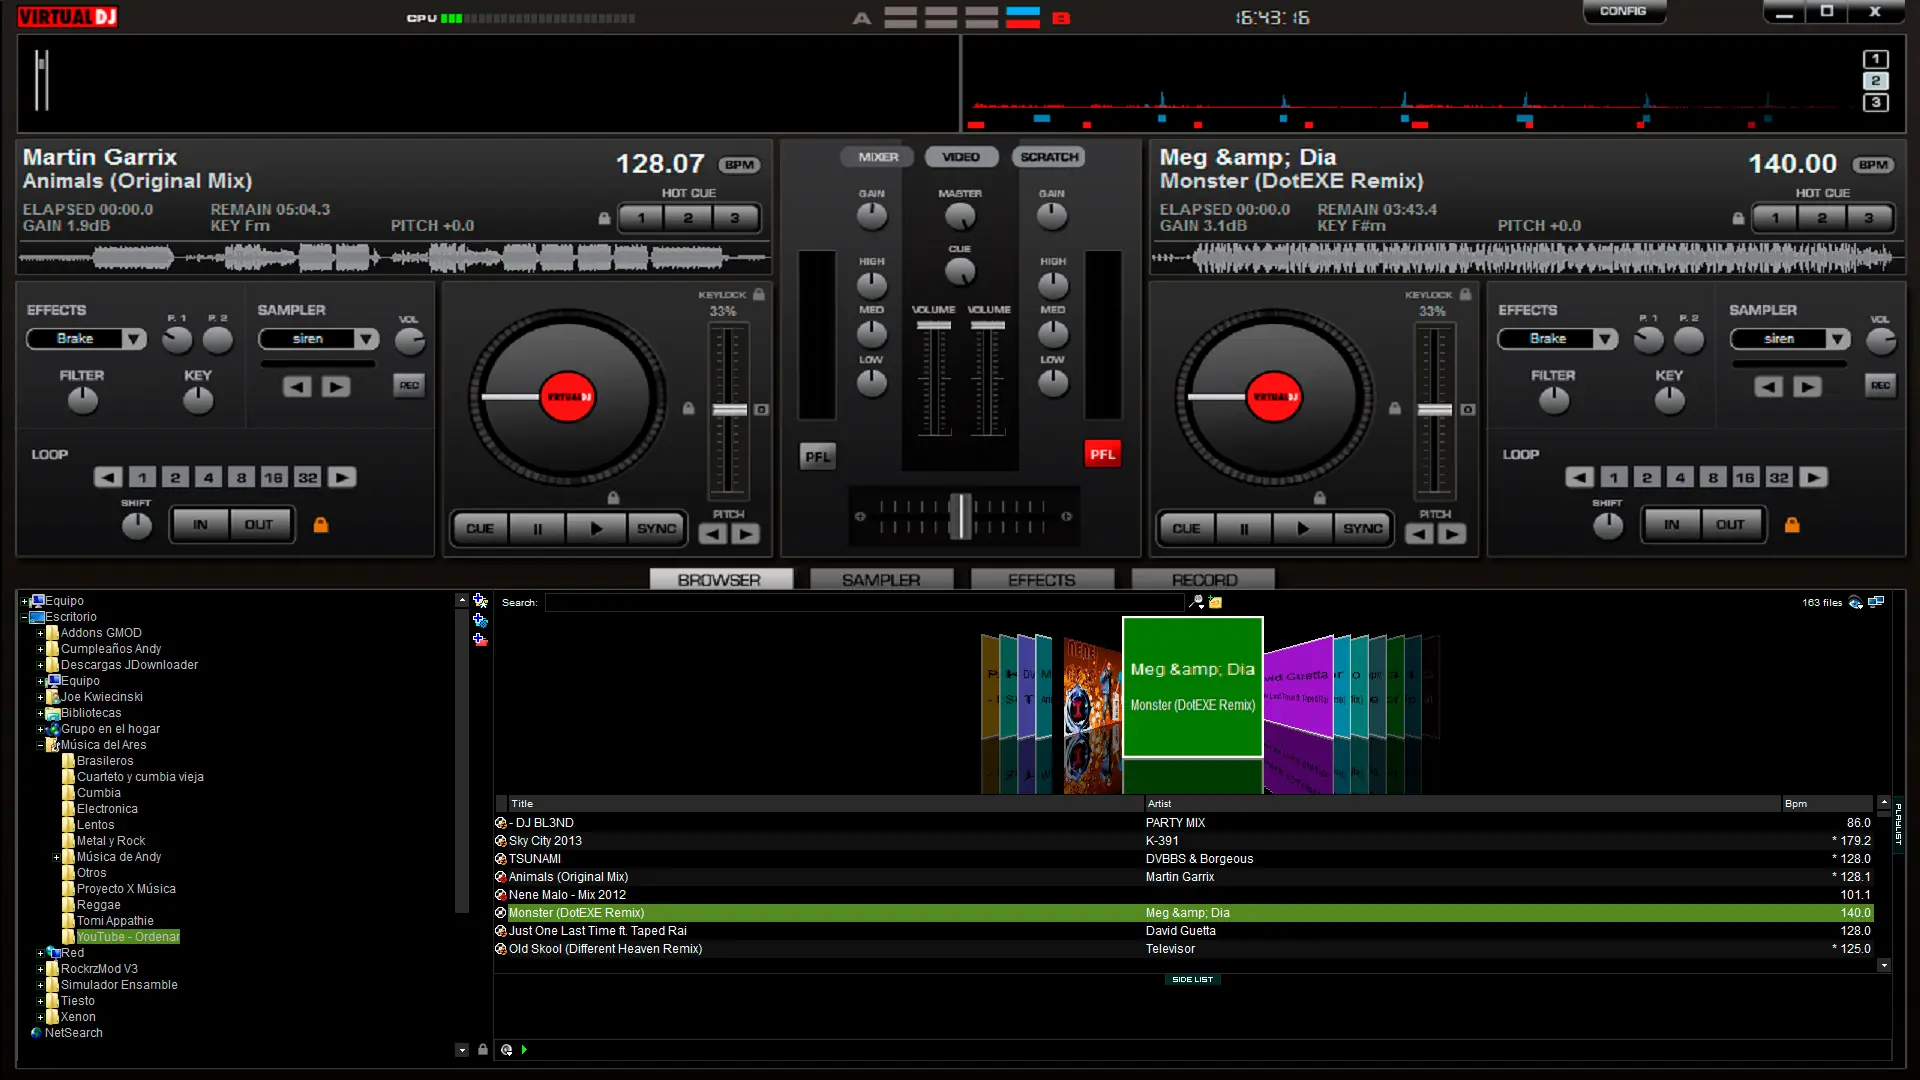This screenshot has height=1080, width=1920.
Task: Toggle SYNC on the left deck
Action: [x=656, y=528]
